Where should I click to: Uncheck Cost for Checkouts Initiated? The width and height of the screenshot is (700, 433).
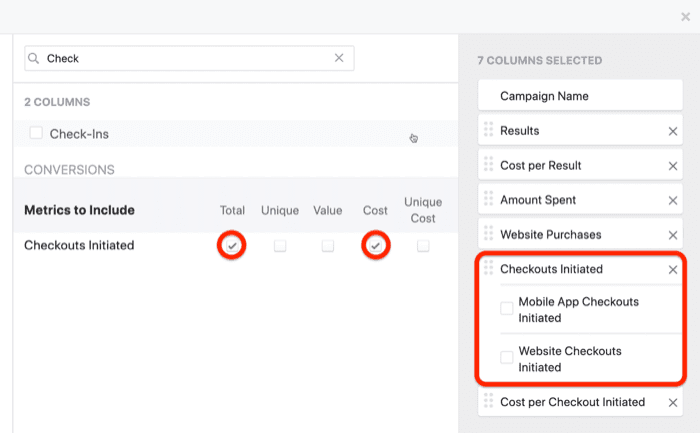[375, 245]
